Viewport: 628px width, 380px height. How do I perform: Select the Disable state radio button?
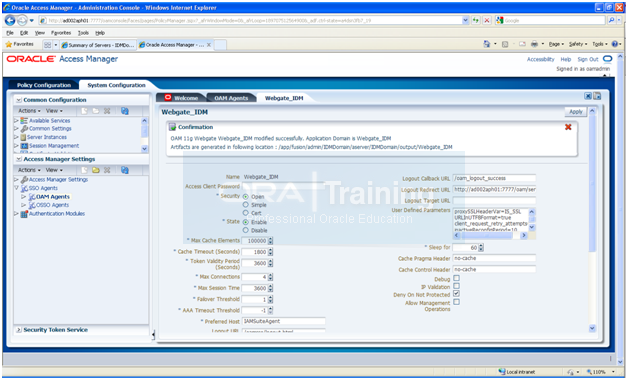246,230
